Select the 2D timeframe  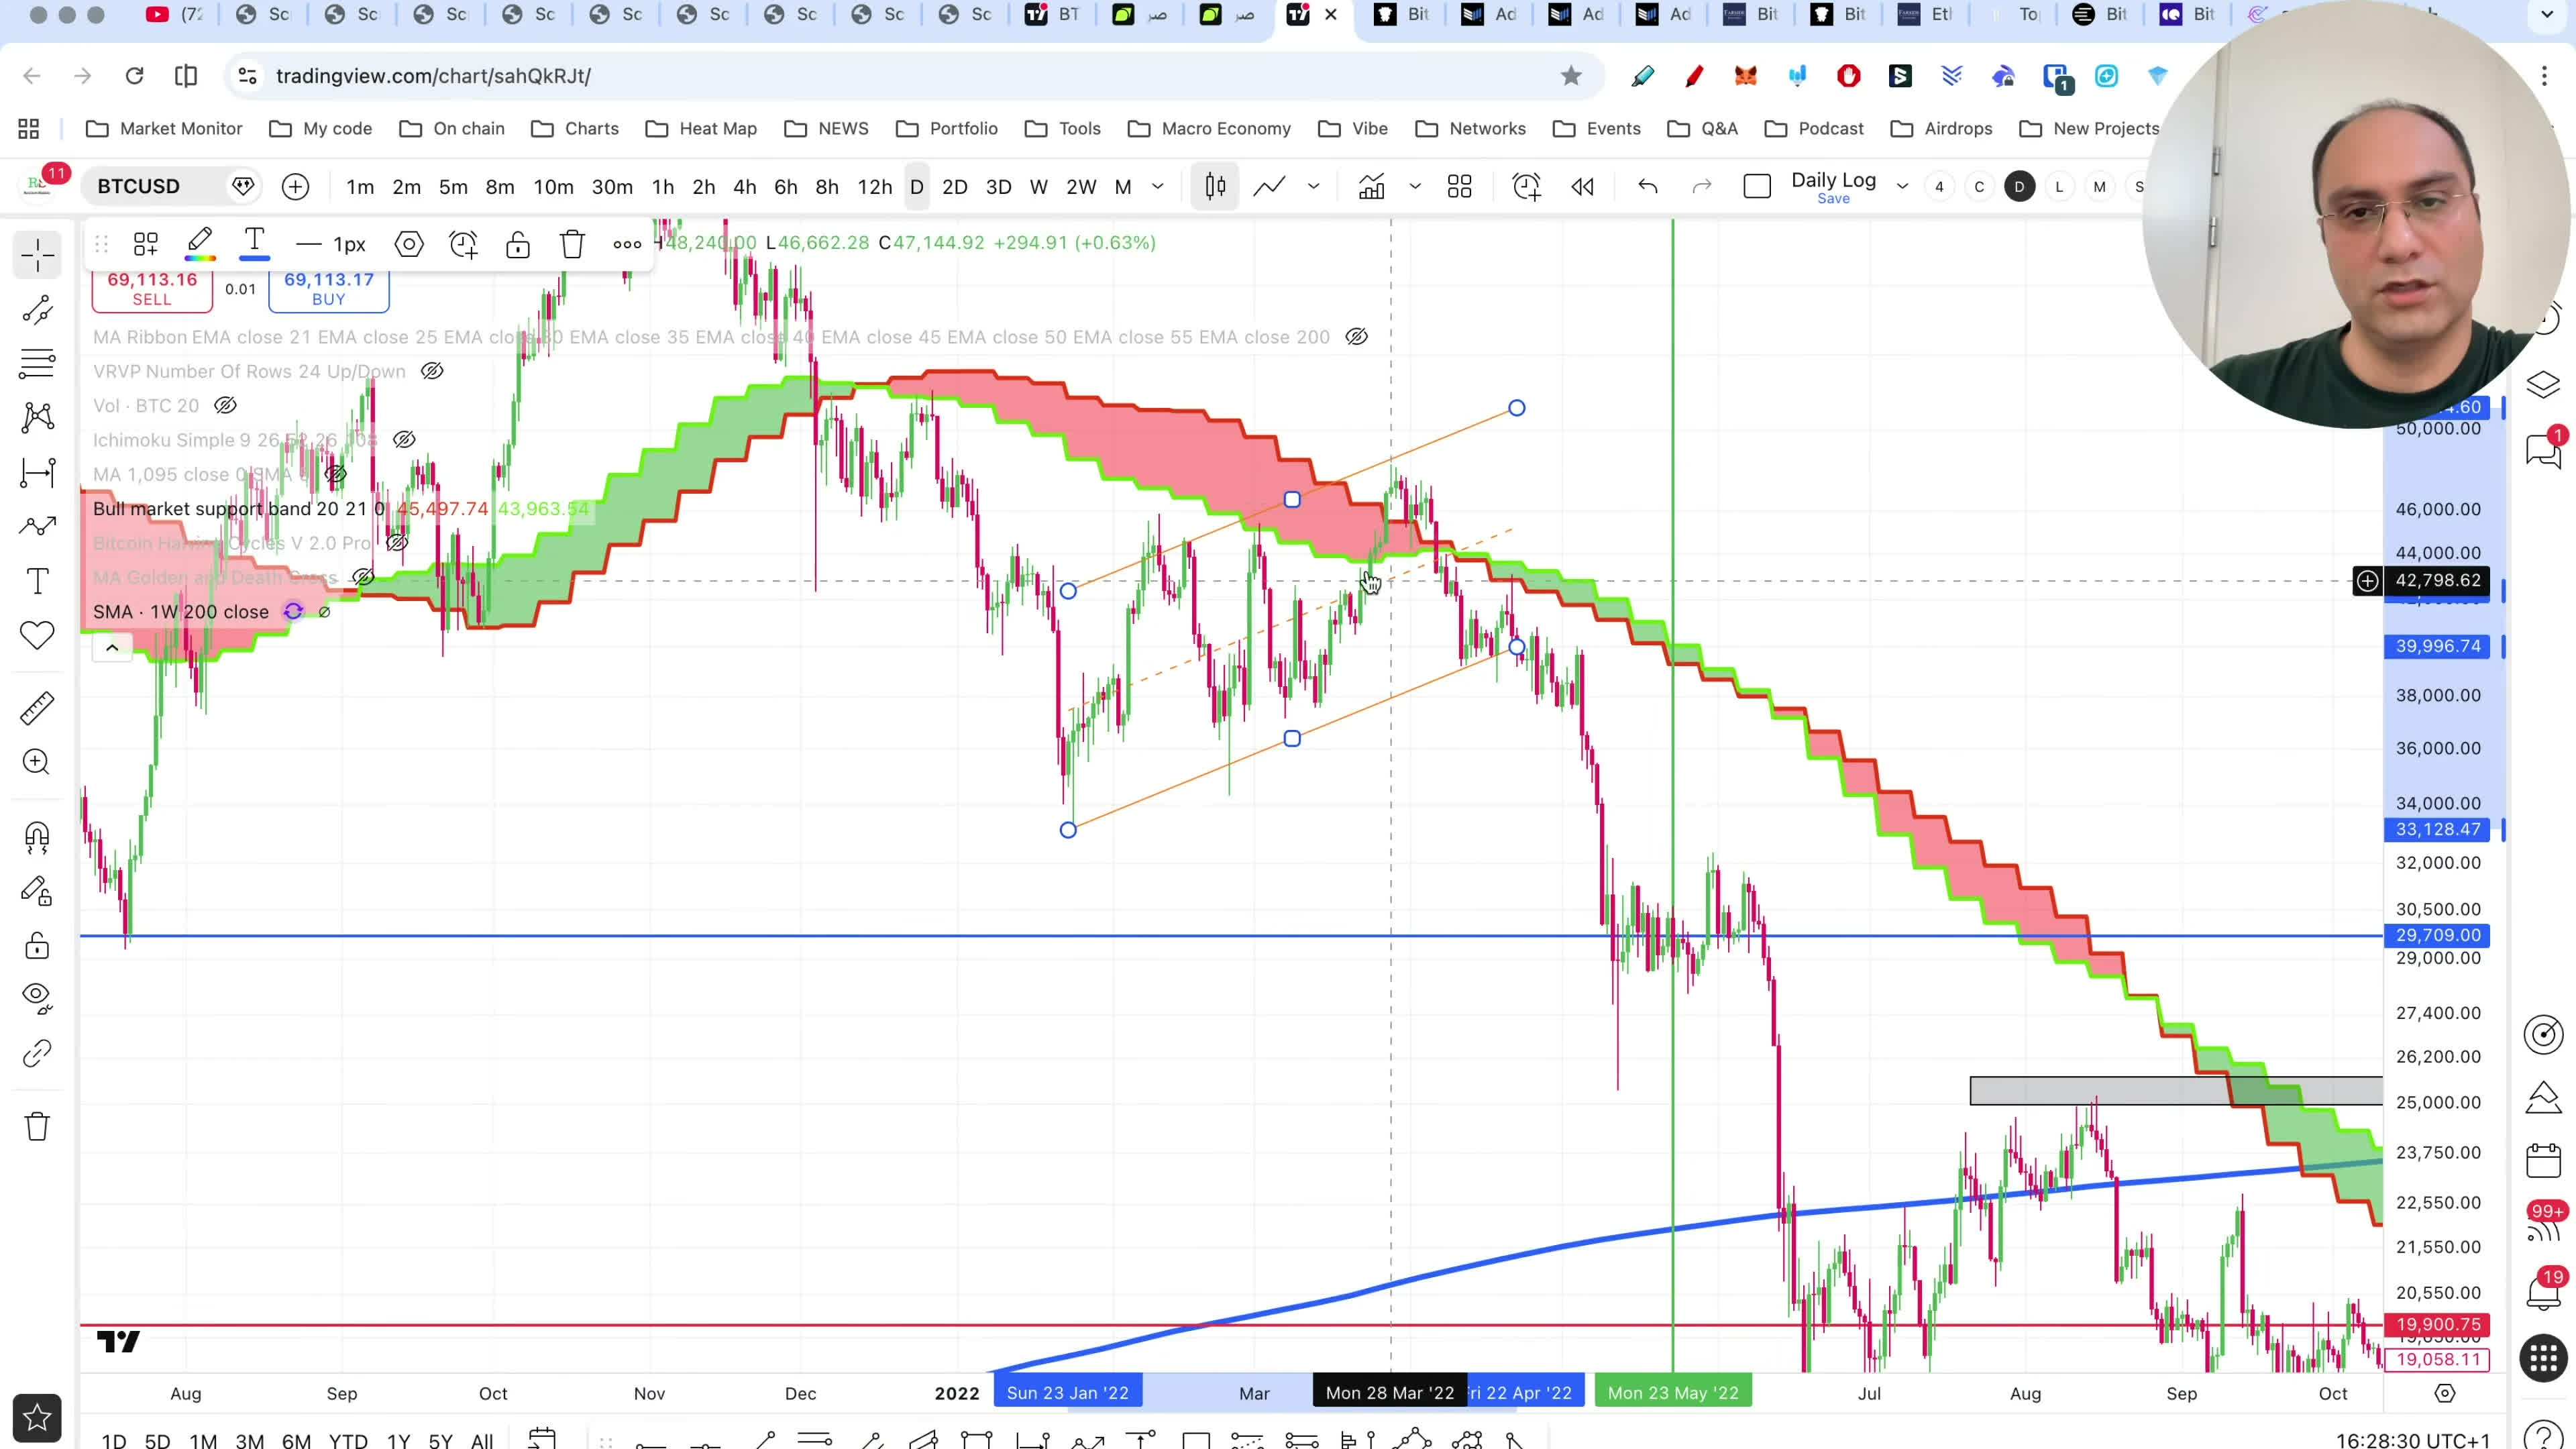954,187
